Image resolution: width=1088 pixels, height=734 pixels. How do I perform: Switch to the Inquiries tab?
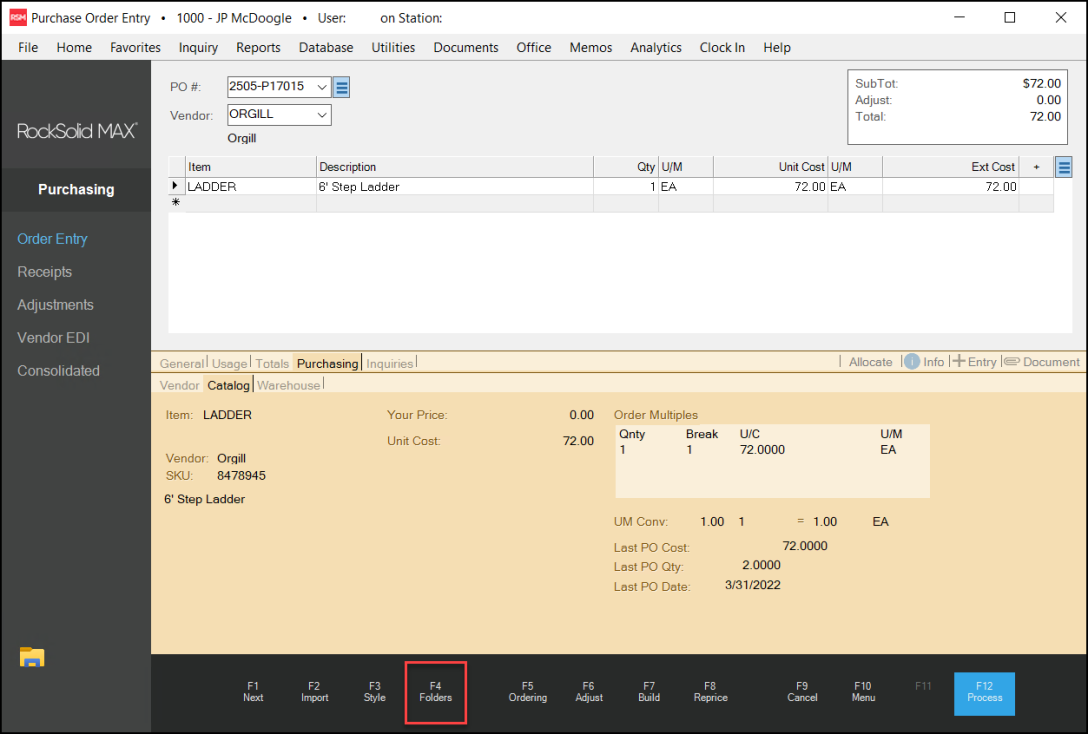tap(389, 364)
